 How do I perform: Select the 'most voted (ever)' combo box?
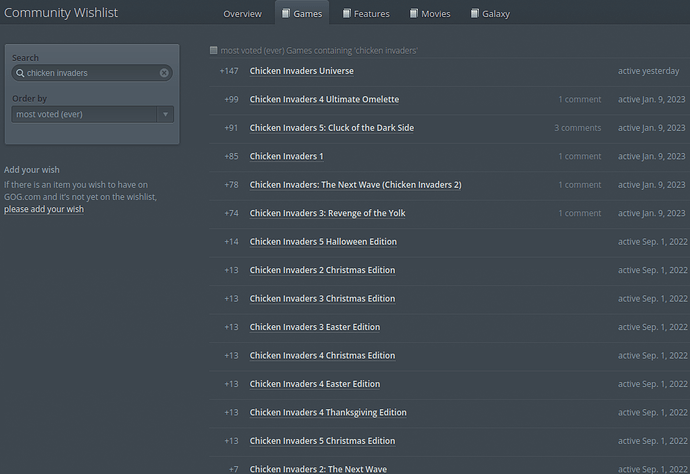(92, 114)
